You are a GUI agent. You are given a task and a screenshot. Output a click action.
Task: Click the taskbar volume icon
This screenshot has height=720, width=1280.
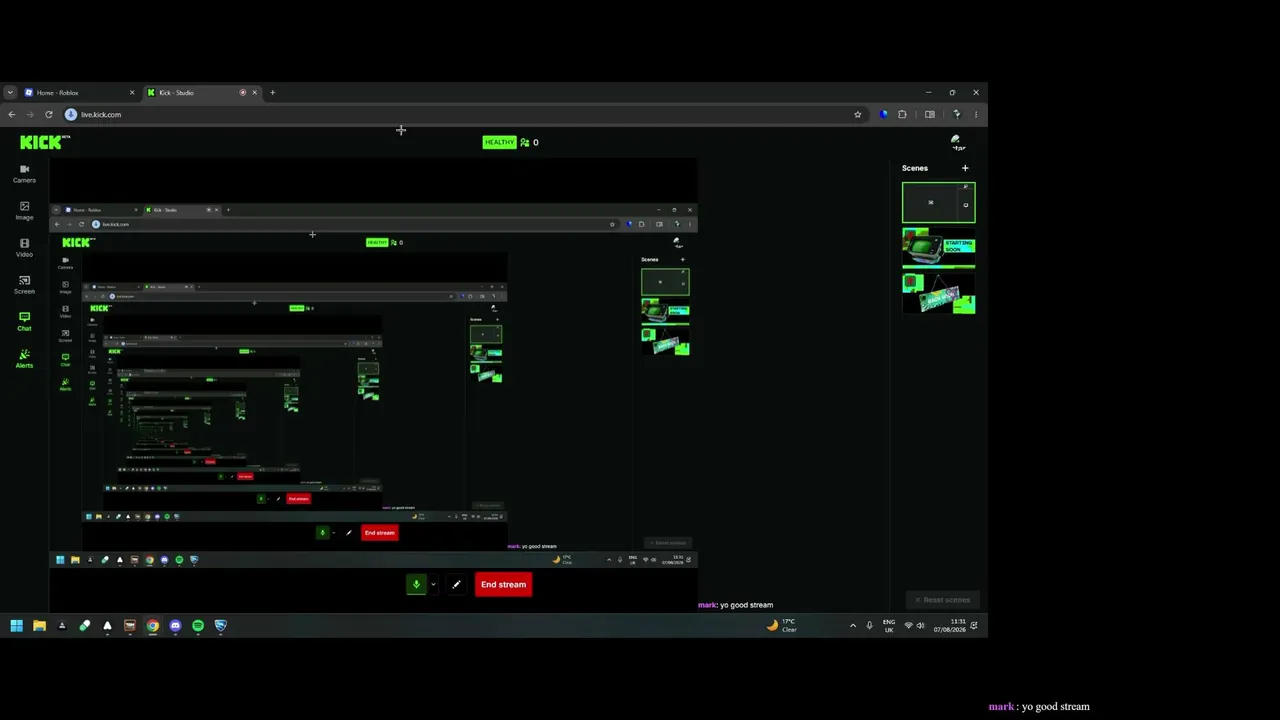coord(920,626)
